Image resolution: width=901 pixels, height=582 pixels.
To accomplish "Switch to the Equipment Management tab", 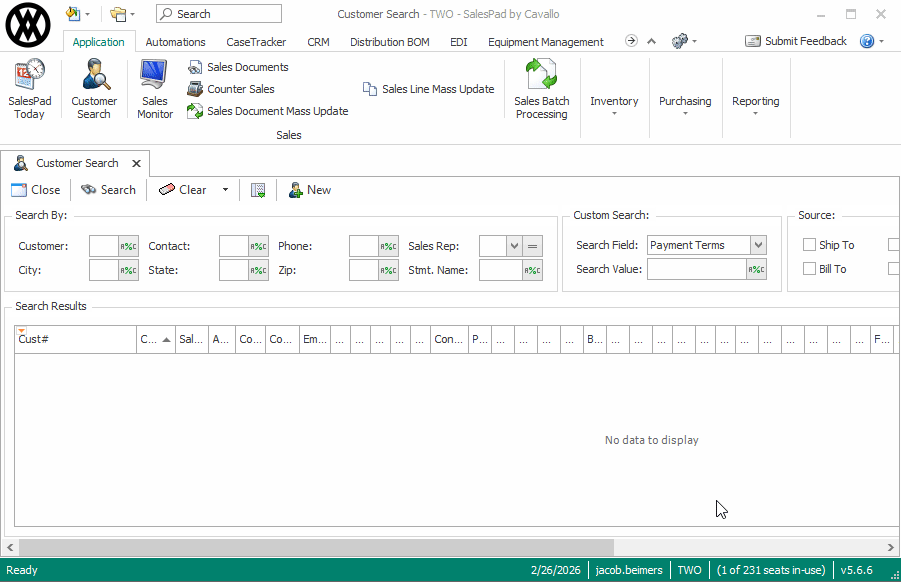I will coord(545,42).
